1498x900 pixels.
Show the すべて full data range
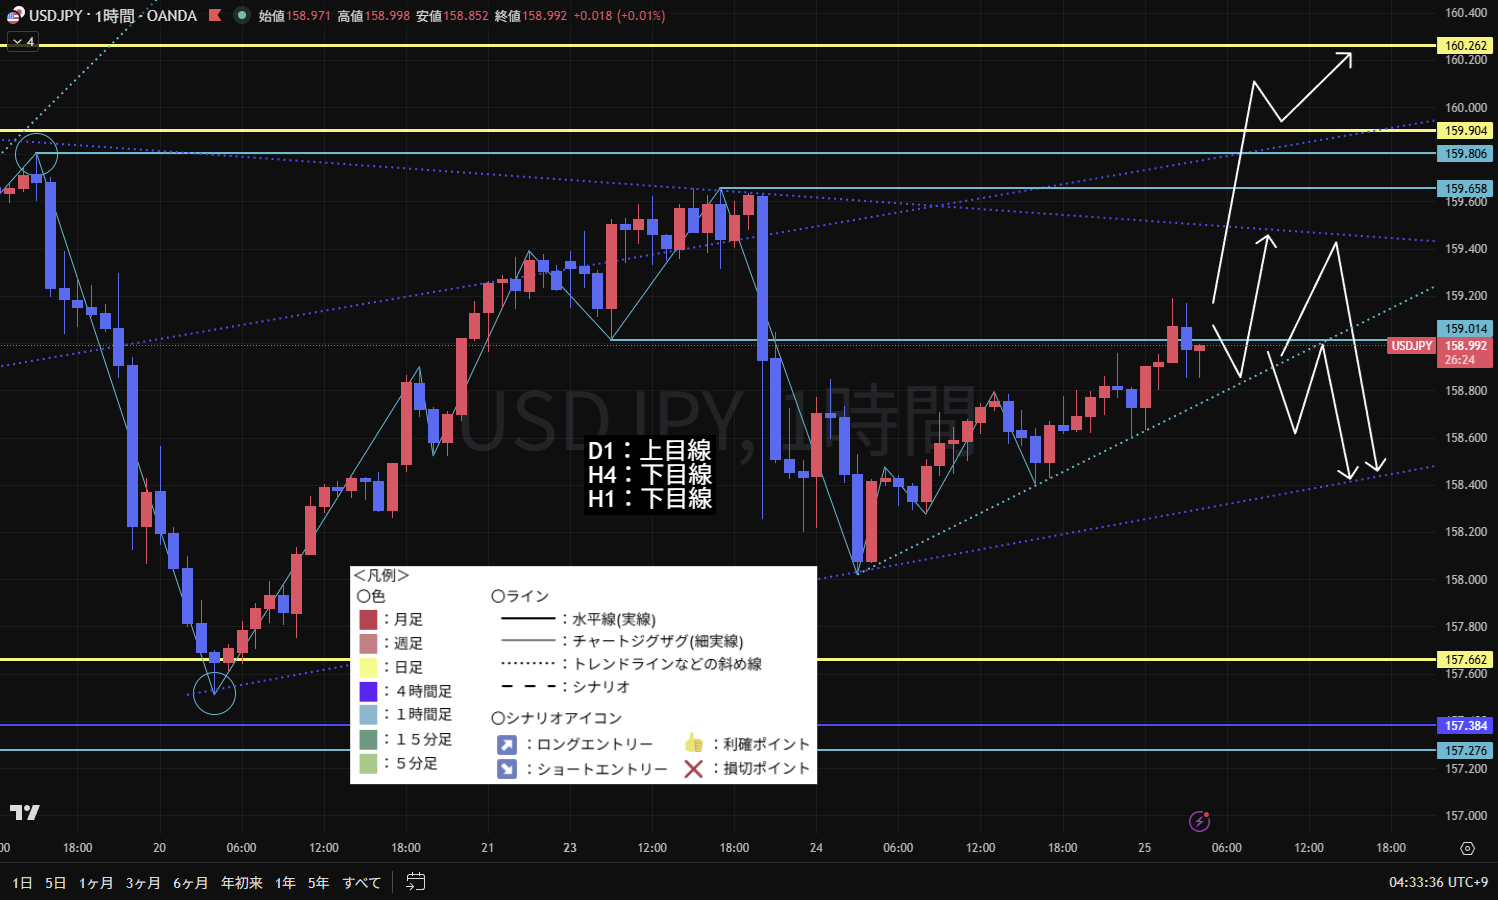tap(361, 882)
